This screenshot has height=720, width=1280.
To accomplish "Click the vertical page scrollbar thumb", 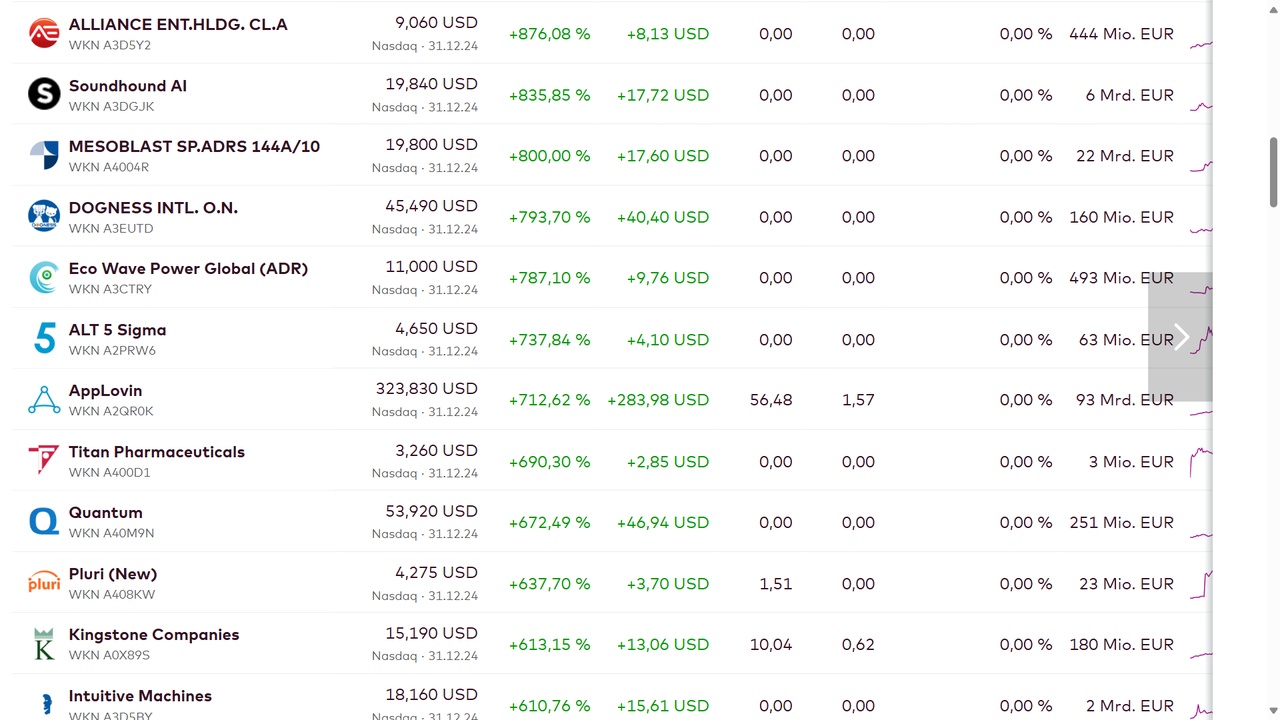I will pyautogui.click(x=1273, y=172).
